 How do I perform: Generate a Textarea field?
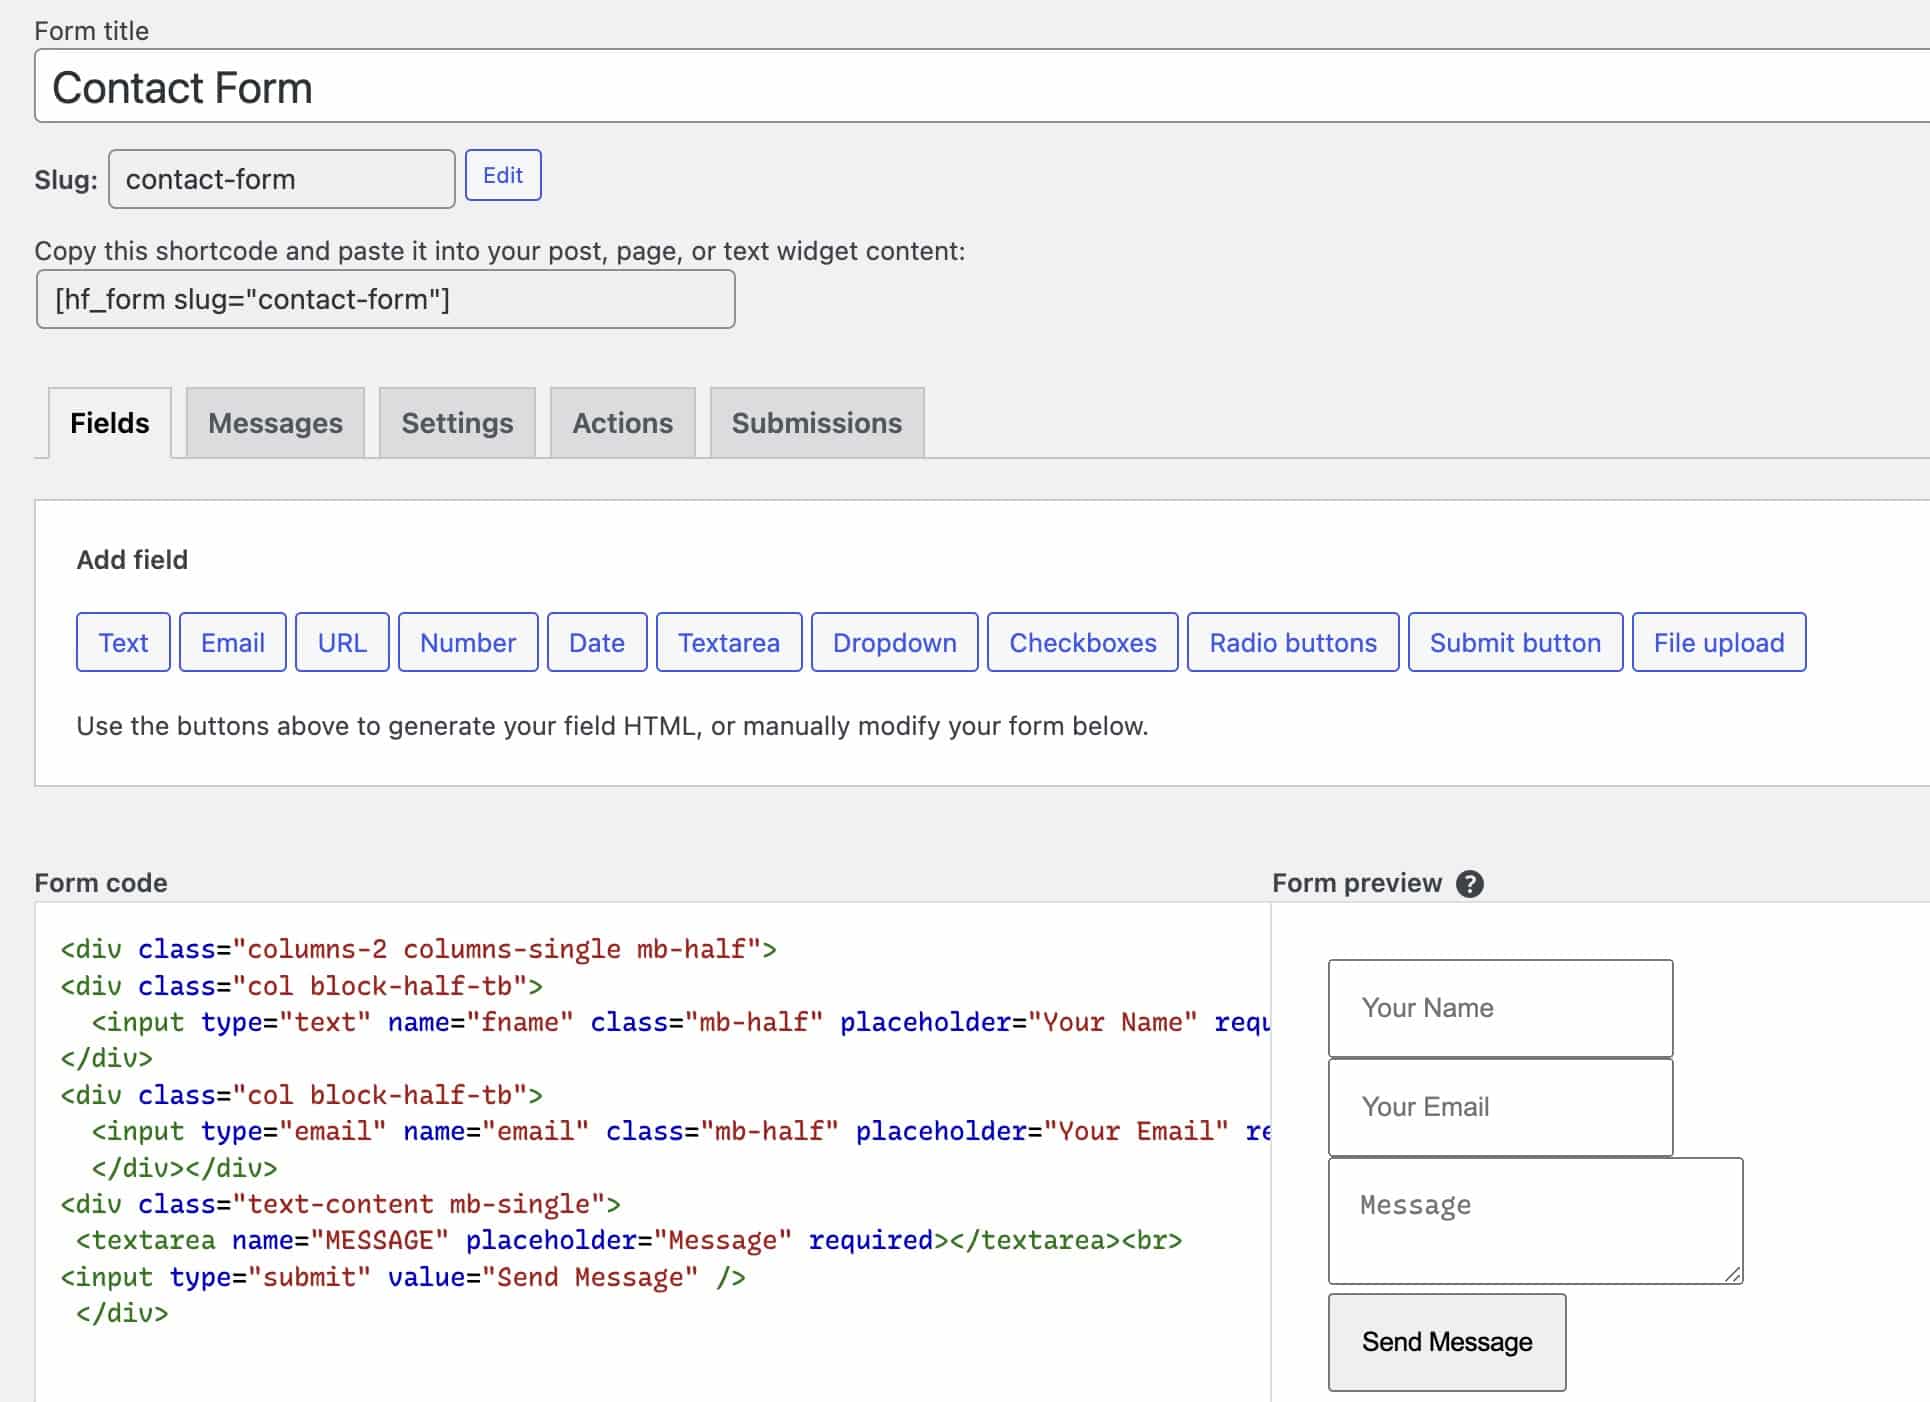[728, 642]
